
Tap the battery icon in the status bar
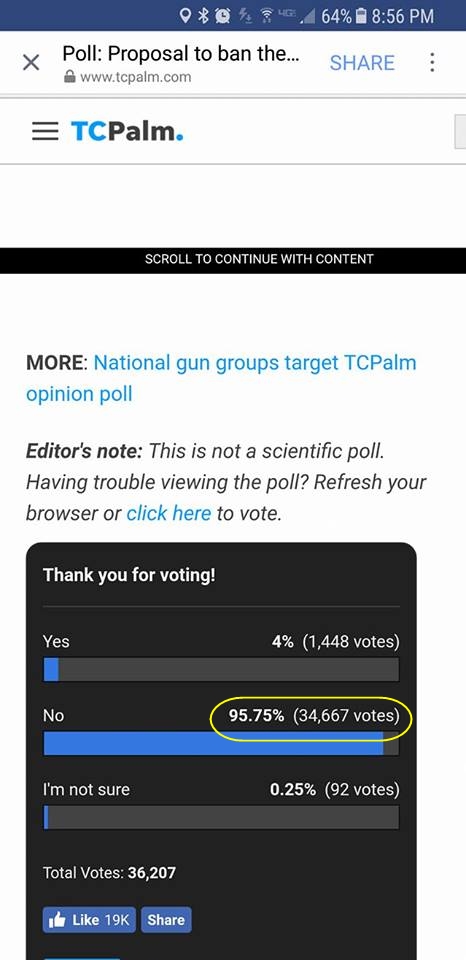(x=361, y=16)
